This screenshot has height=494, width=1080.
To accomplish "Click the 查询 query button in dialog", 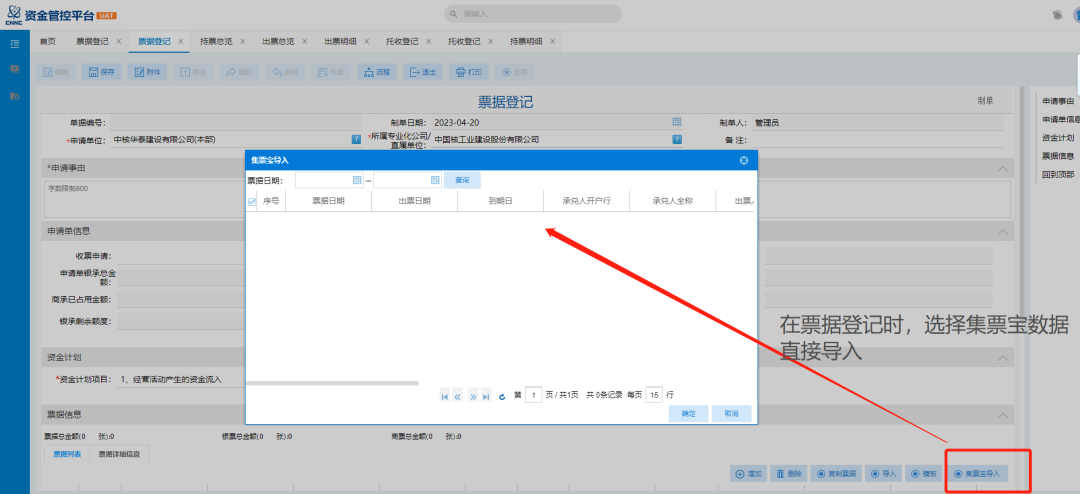I will tap(462, 180).
